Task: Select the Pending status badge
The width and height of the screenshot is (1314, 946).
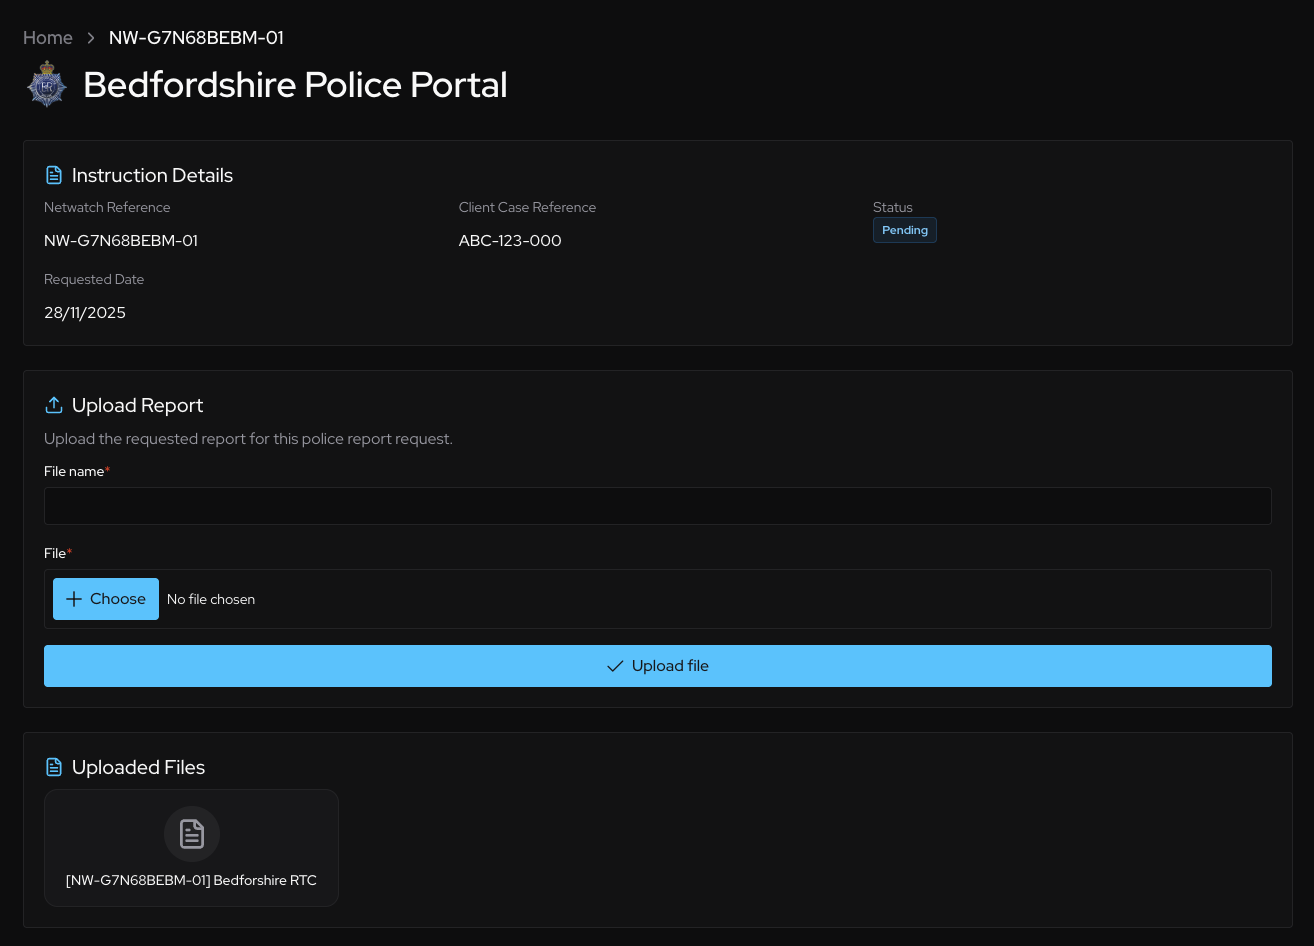Action: click(x=904, y=230)
